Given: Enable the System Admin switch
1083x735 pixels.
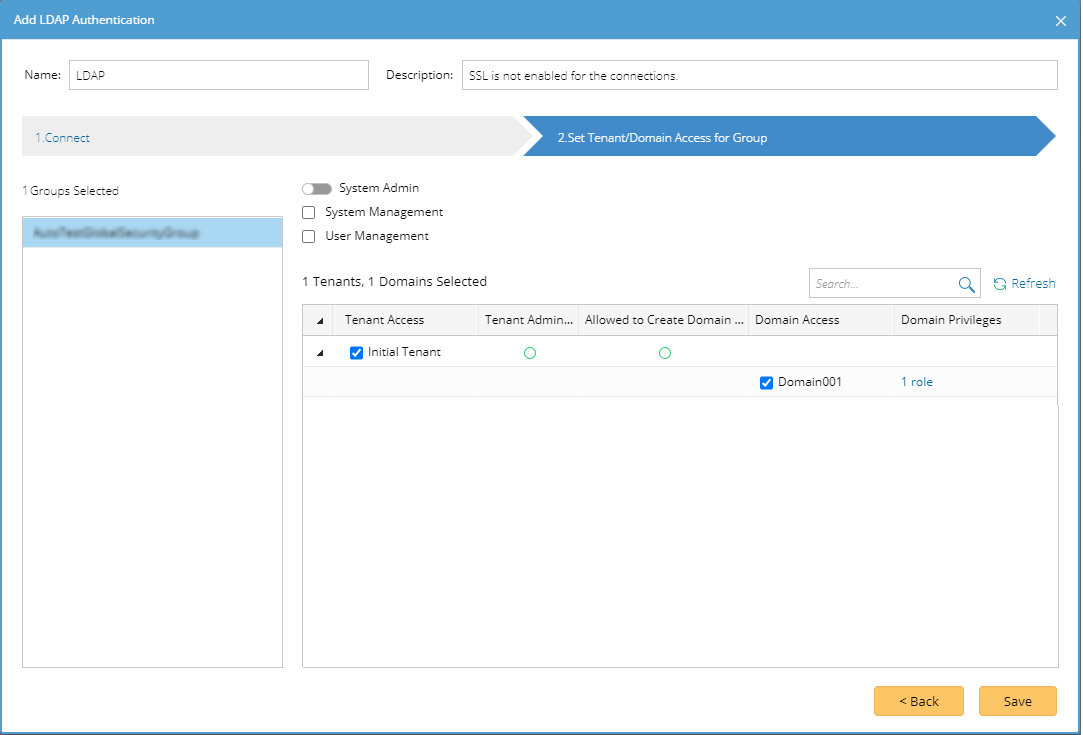Looking at the screenshot, I should click(317, 189).
